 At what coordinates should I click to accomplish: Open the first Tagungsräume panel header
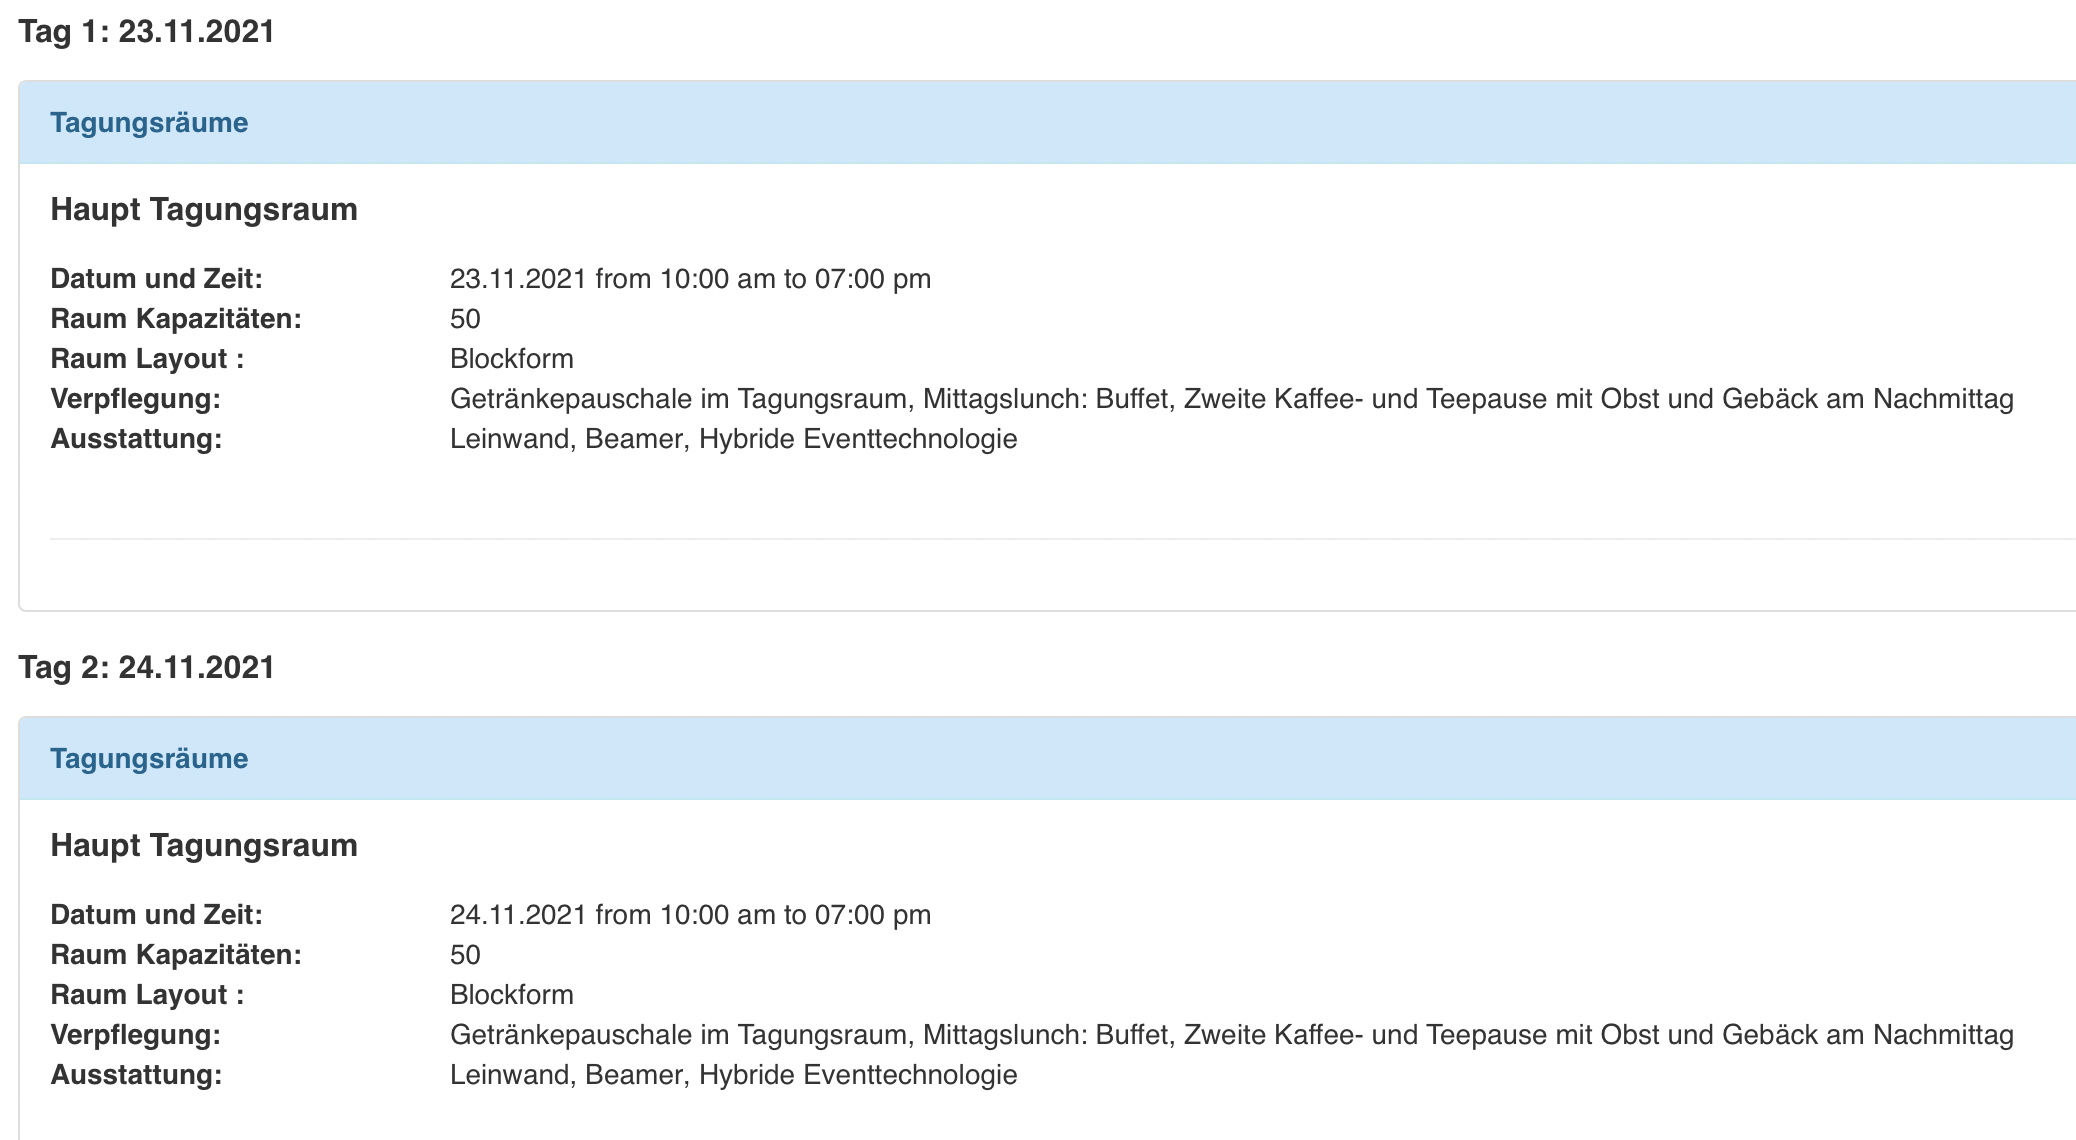pos(1047,123)
